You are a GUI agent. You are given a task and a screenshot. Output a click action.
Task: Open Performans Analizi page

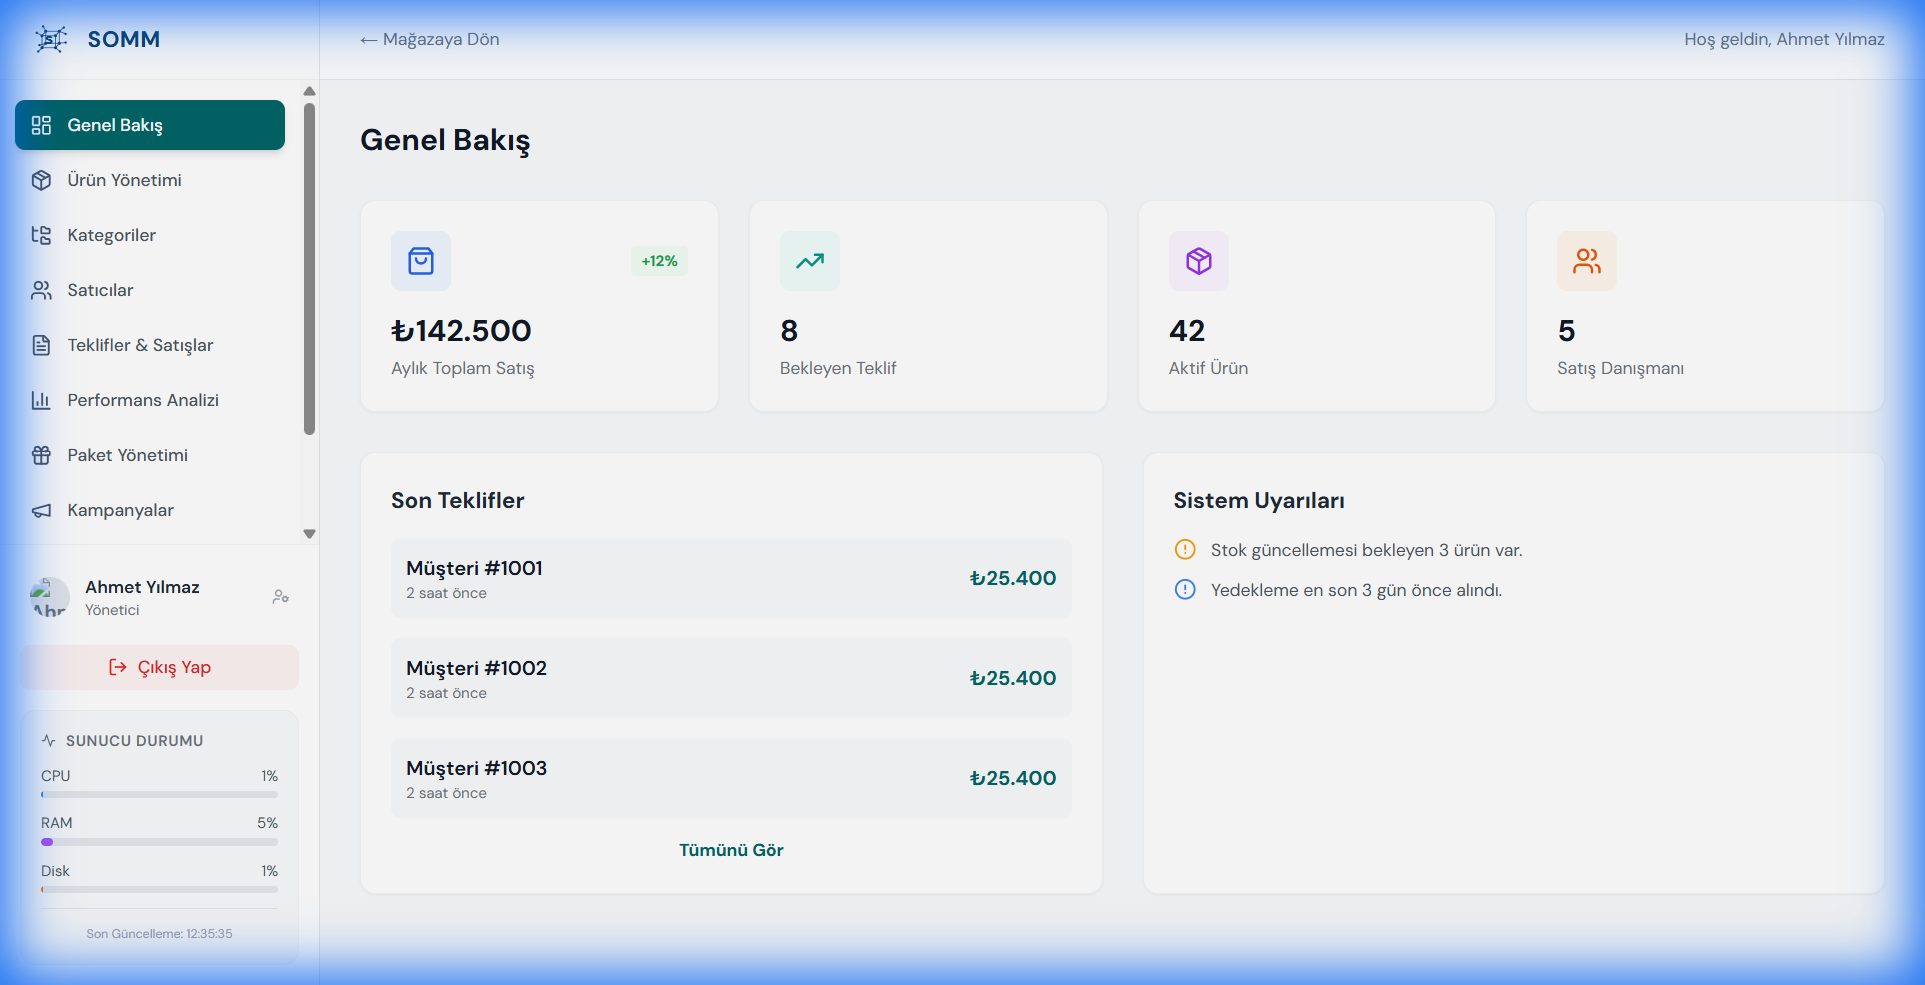tap(143, 400)
